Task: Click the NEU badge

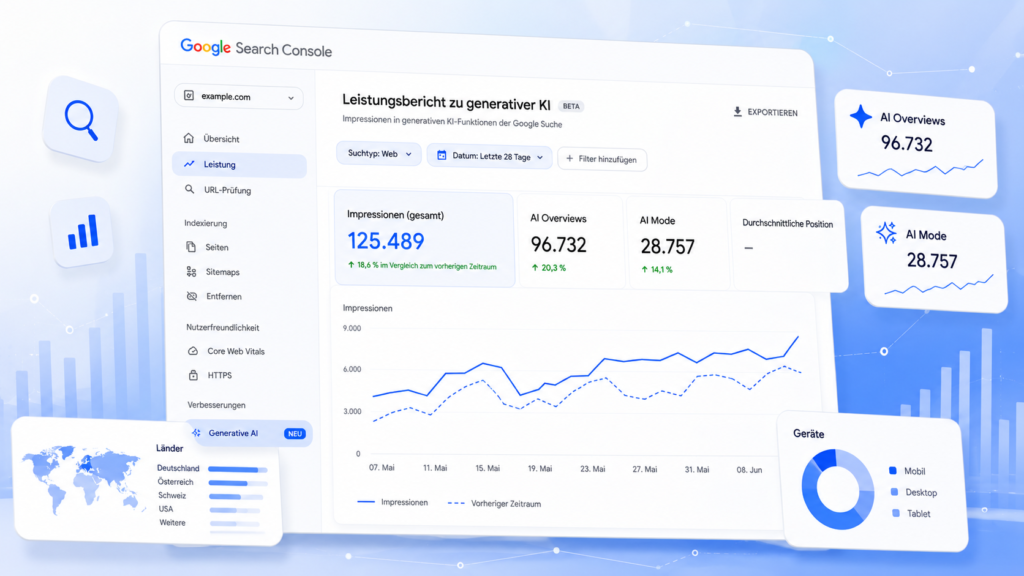Action: point(295,434)
